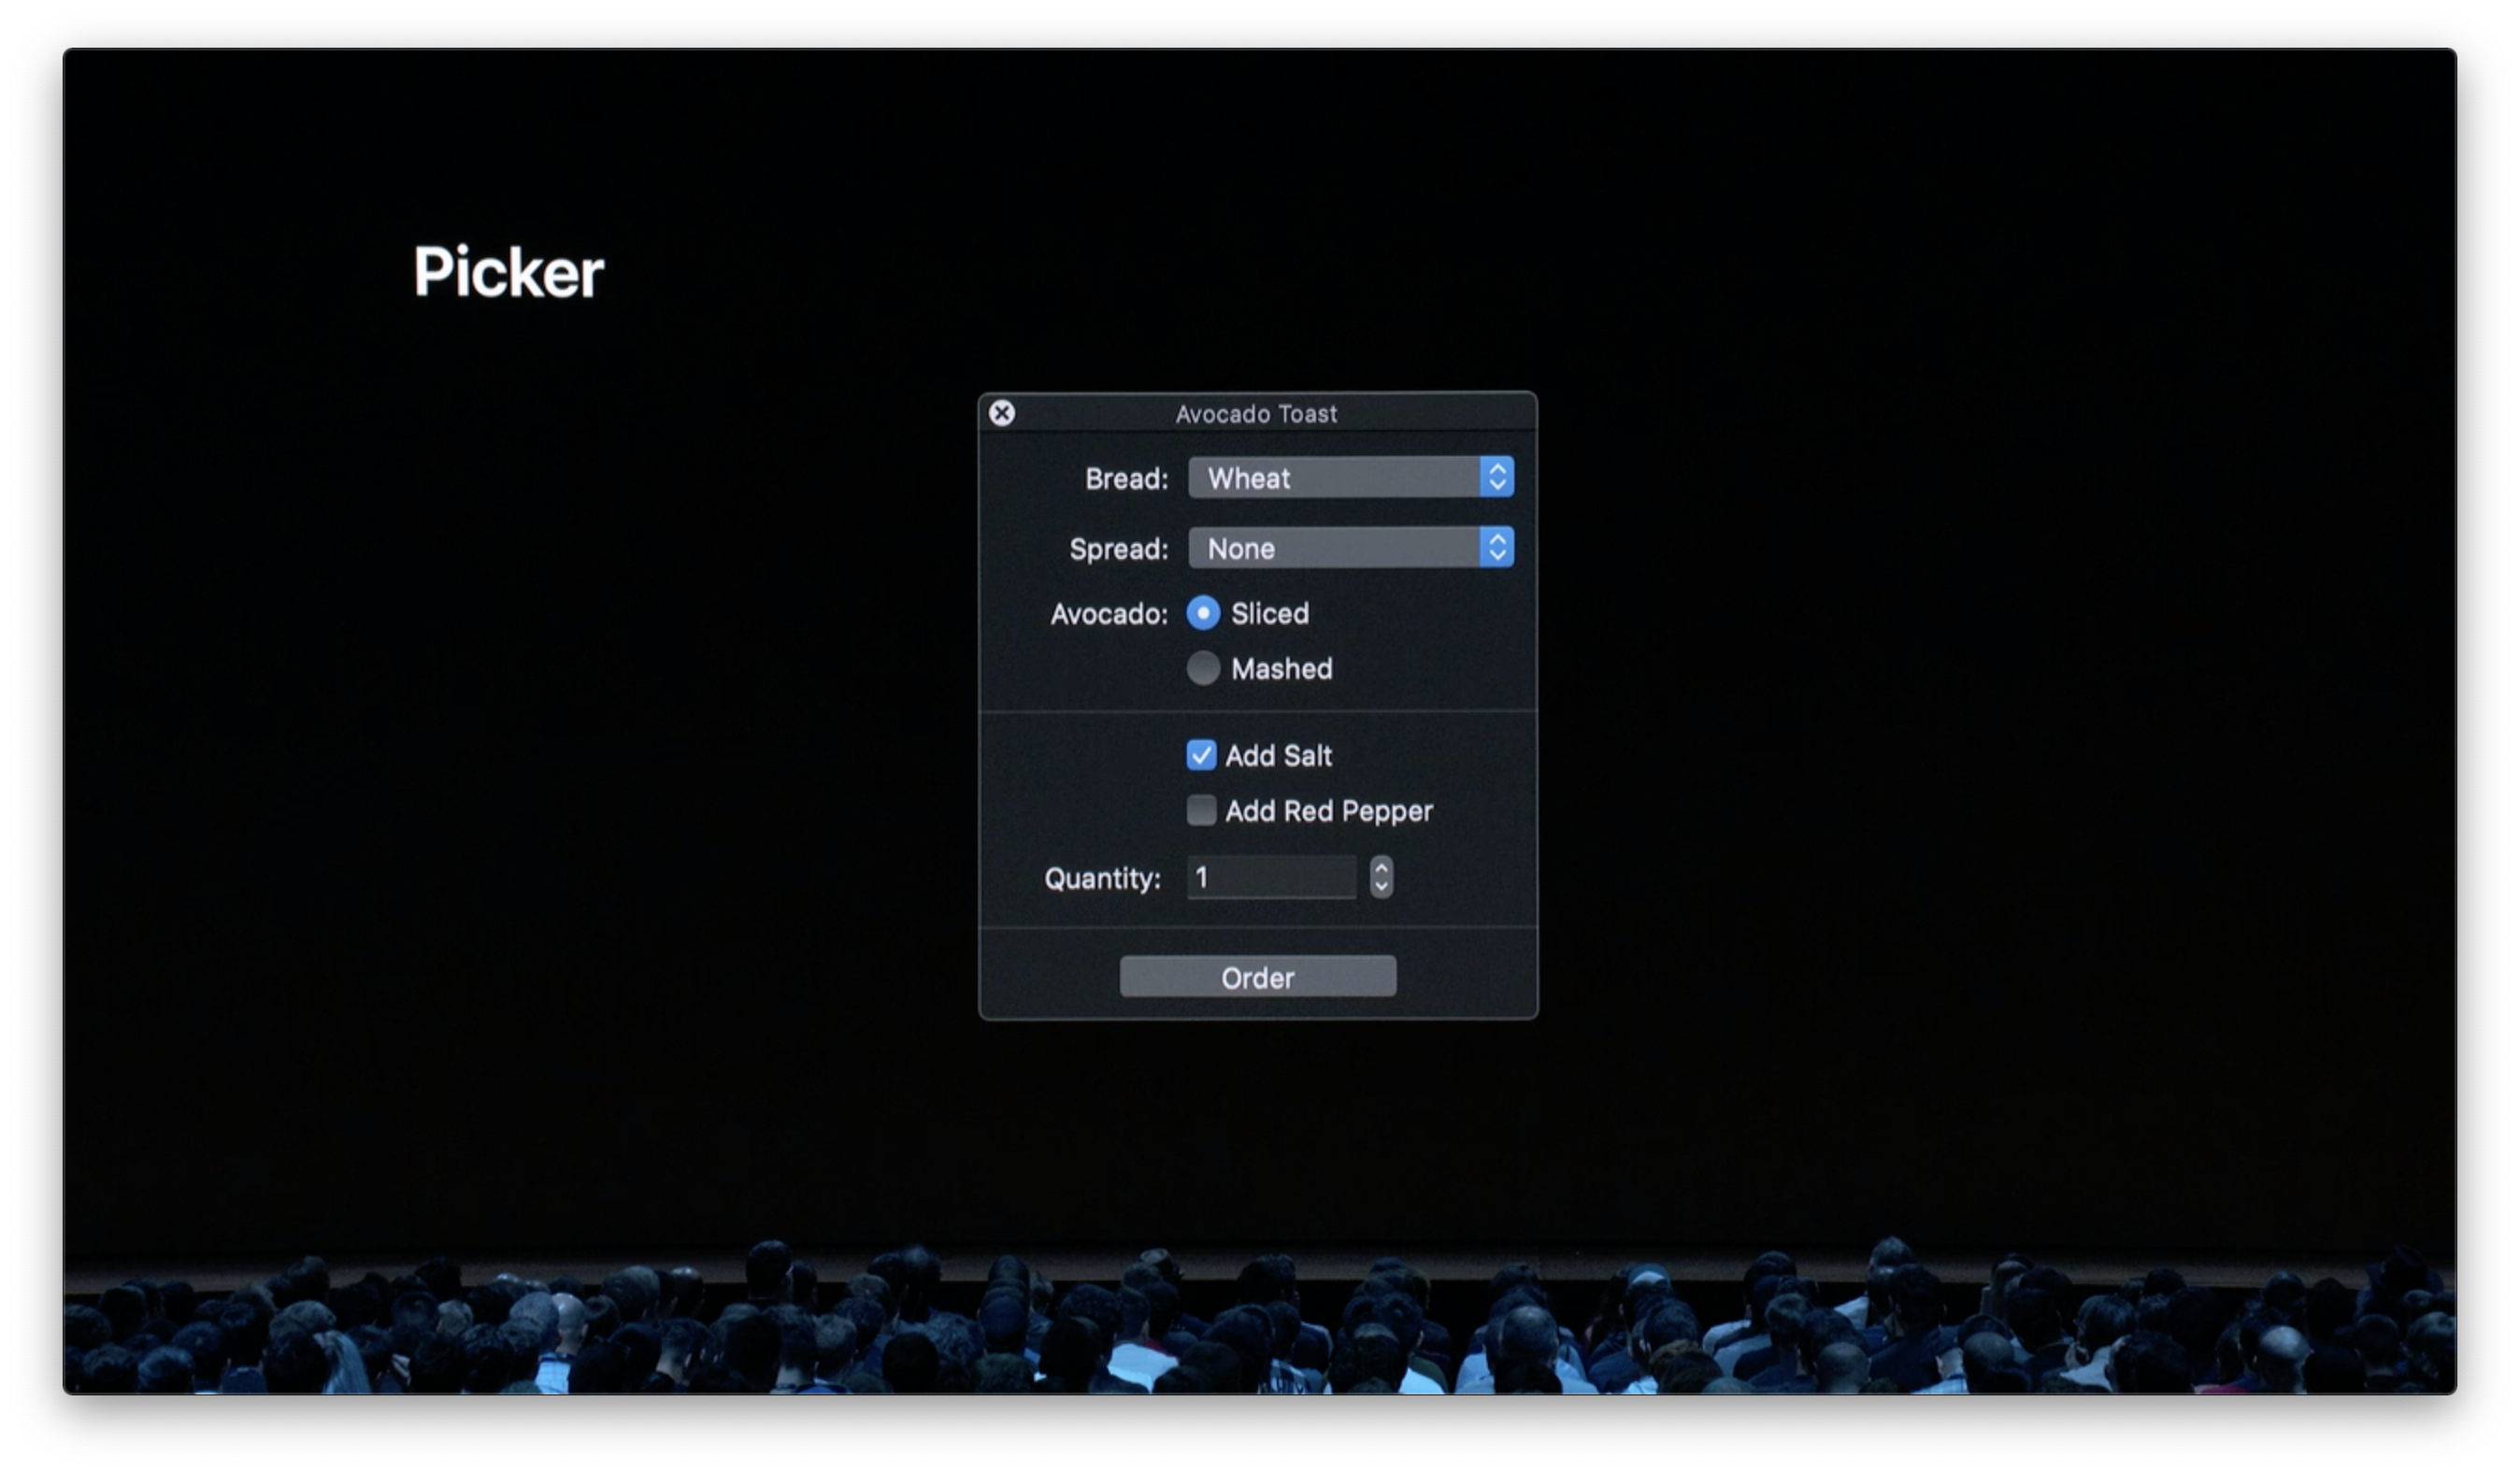Choose the Mashed avocado radio button
Image resolution: width=2520 pixels, height=1473 pixels.
(x=1203, y=668)
